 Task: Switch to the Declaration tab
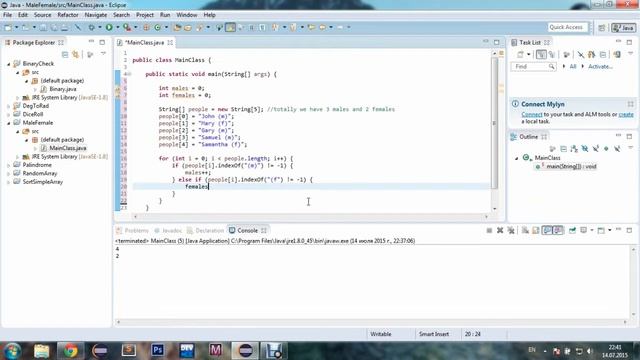(205, 231)
